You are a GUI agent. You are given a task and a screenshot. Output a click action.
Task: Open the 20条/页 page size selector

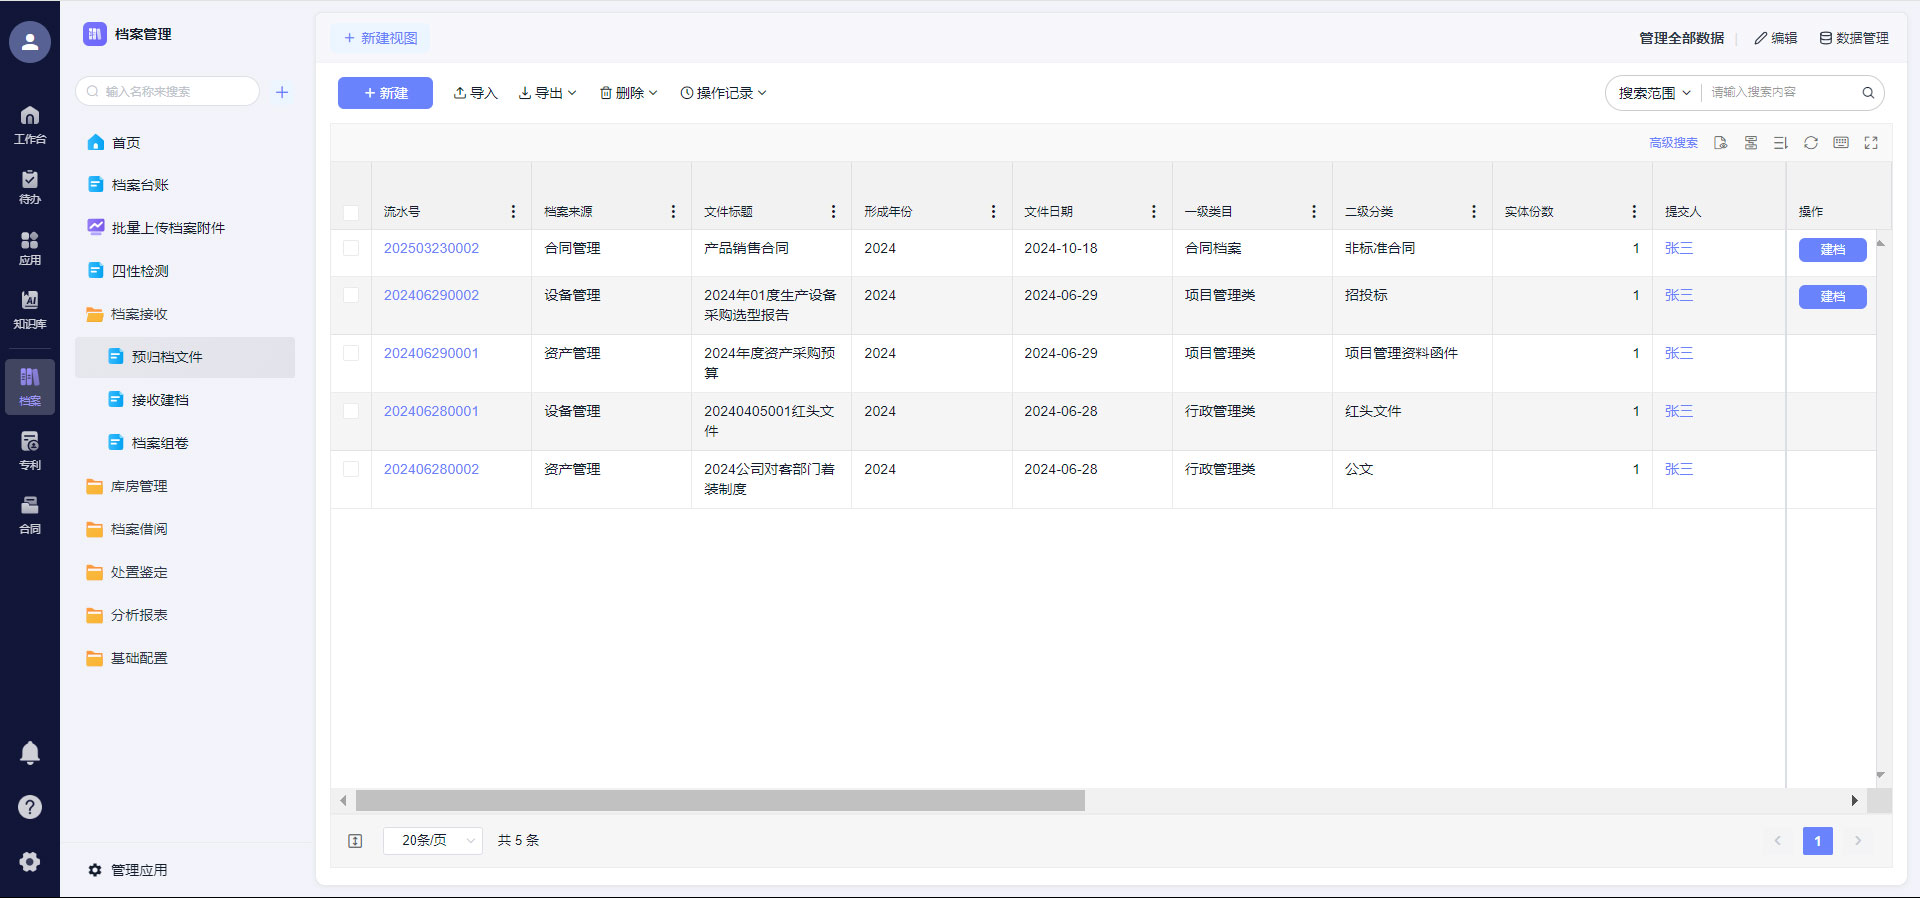click(x=432, y=841)
